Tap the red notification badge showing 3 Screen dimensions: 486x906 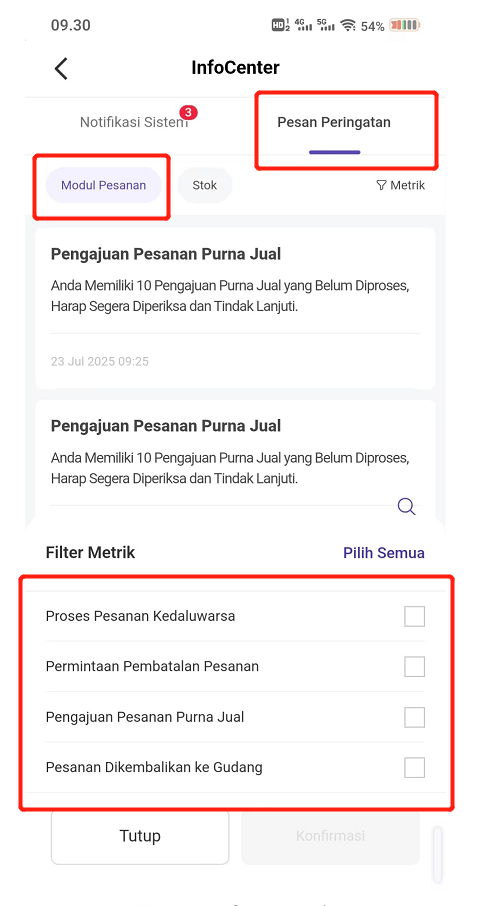188,112
